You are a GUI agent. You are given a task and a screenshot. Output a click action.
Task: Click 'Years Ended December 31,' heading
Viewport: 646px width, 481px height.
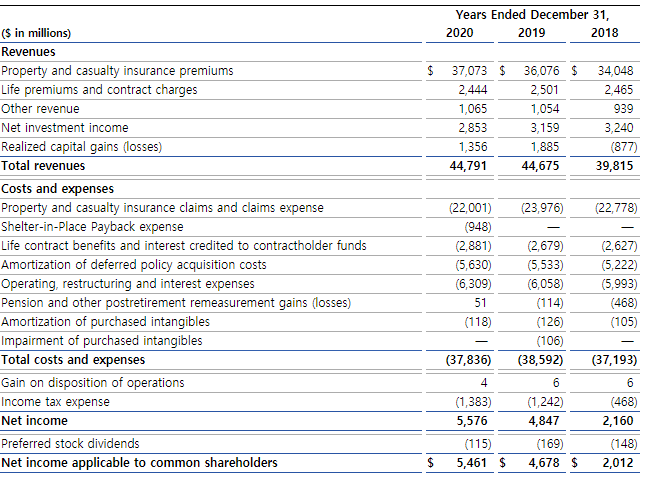tap(532, 15)
